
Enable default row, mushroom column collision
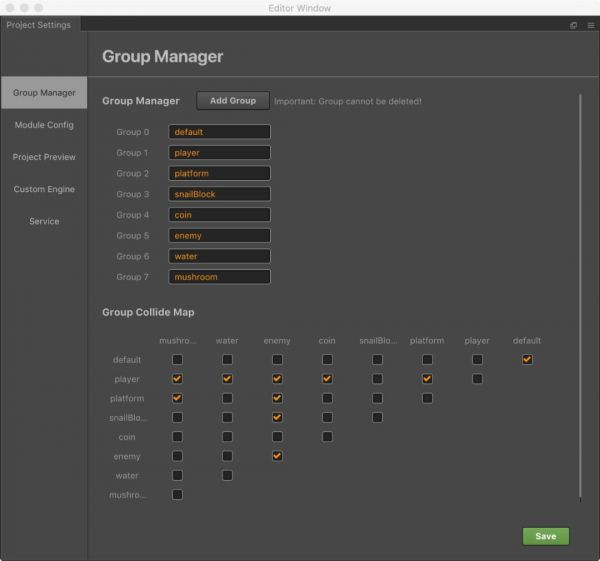click(x=177, y=359)
